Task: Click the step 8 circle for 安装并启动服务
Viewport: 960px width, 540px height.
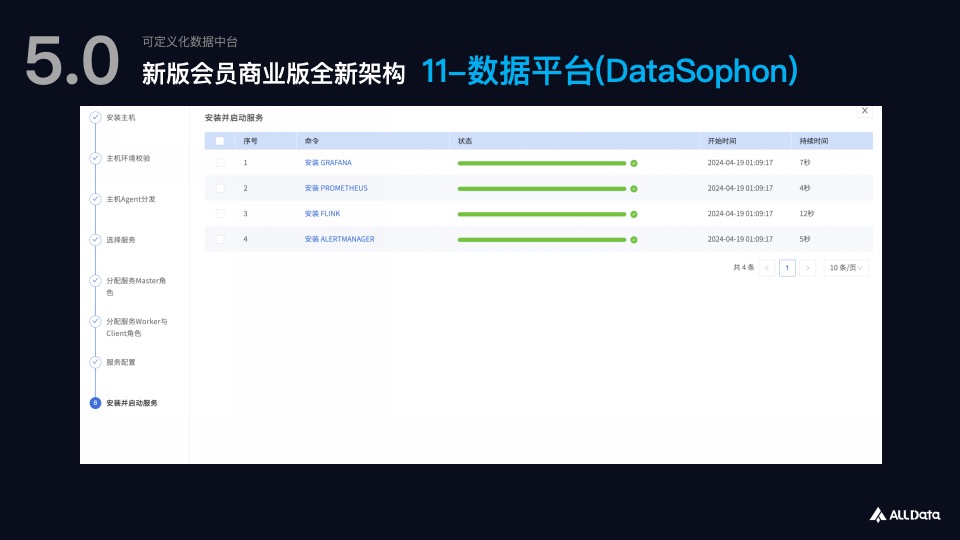Action: [x=95, y=403]
